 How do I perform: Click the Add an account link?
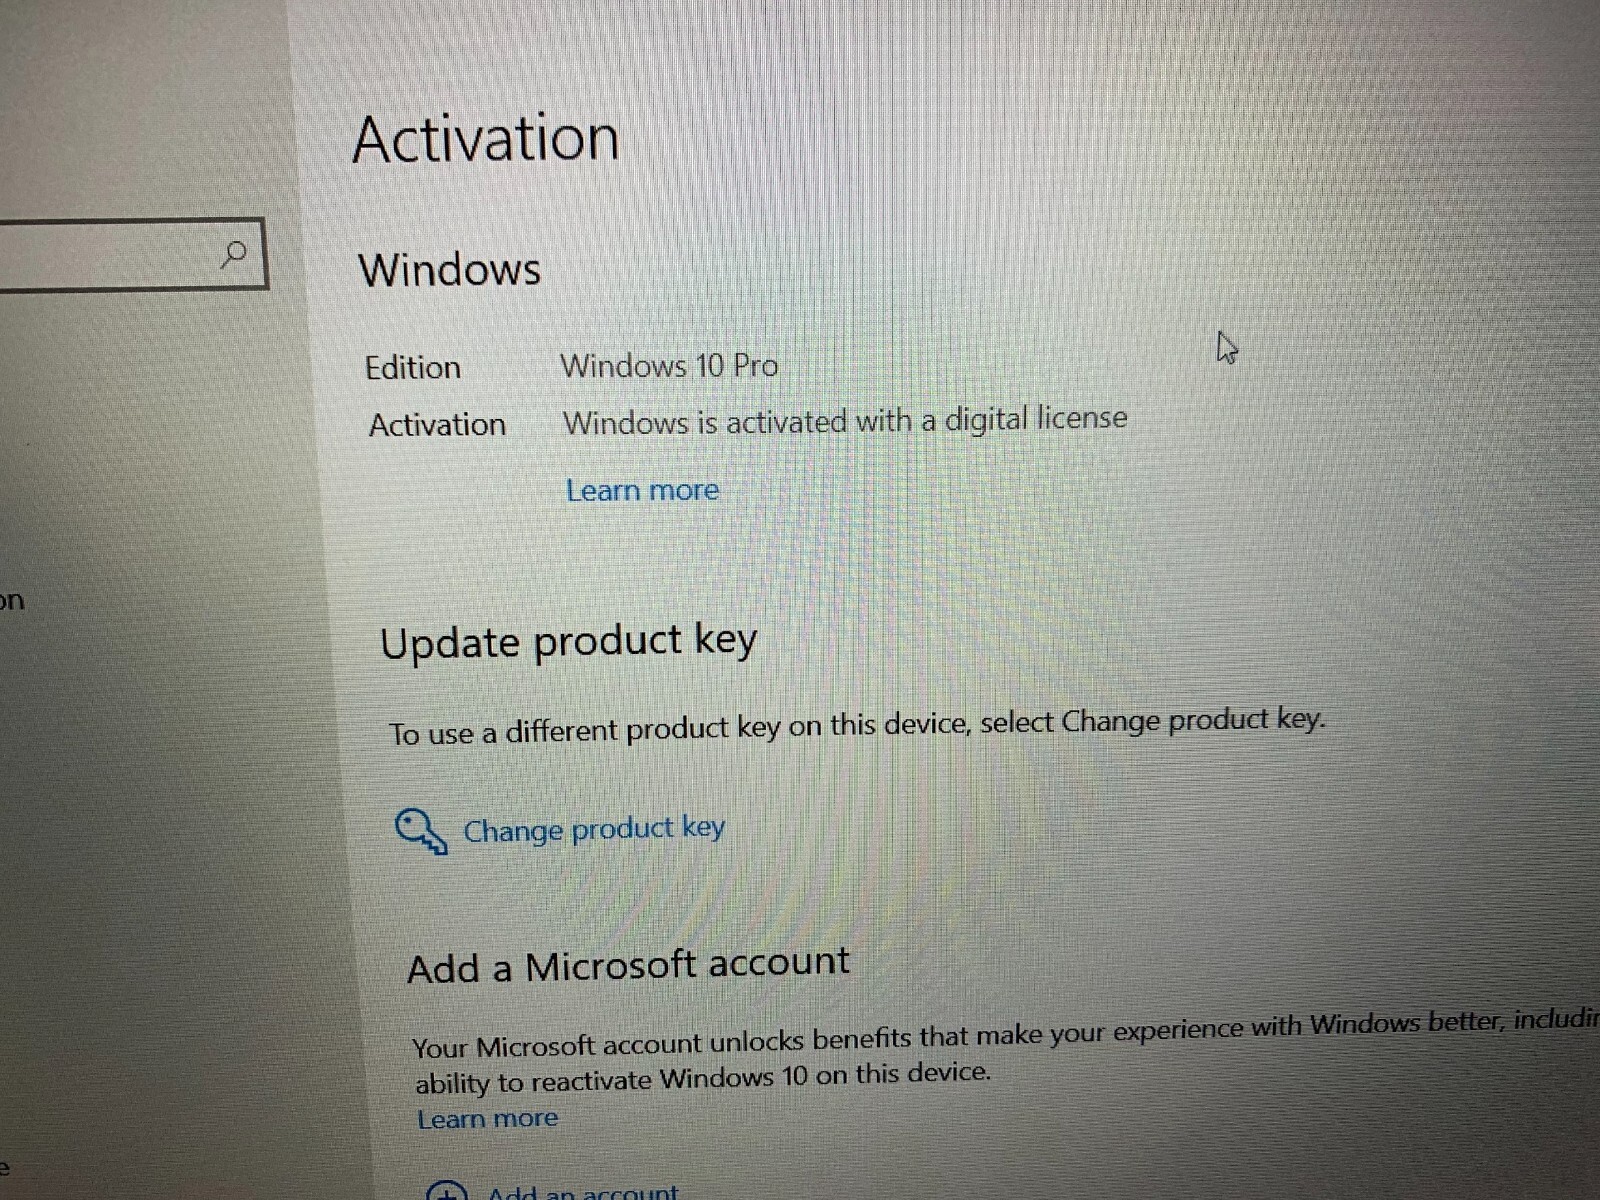[x=583, y=1191]
